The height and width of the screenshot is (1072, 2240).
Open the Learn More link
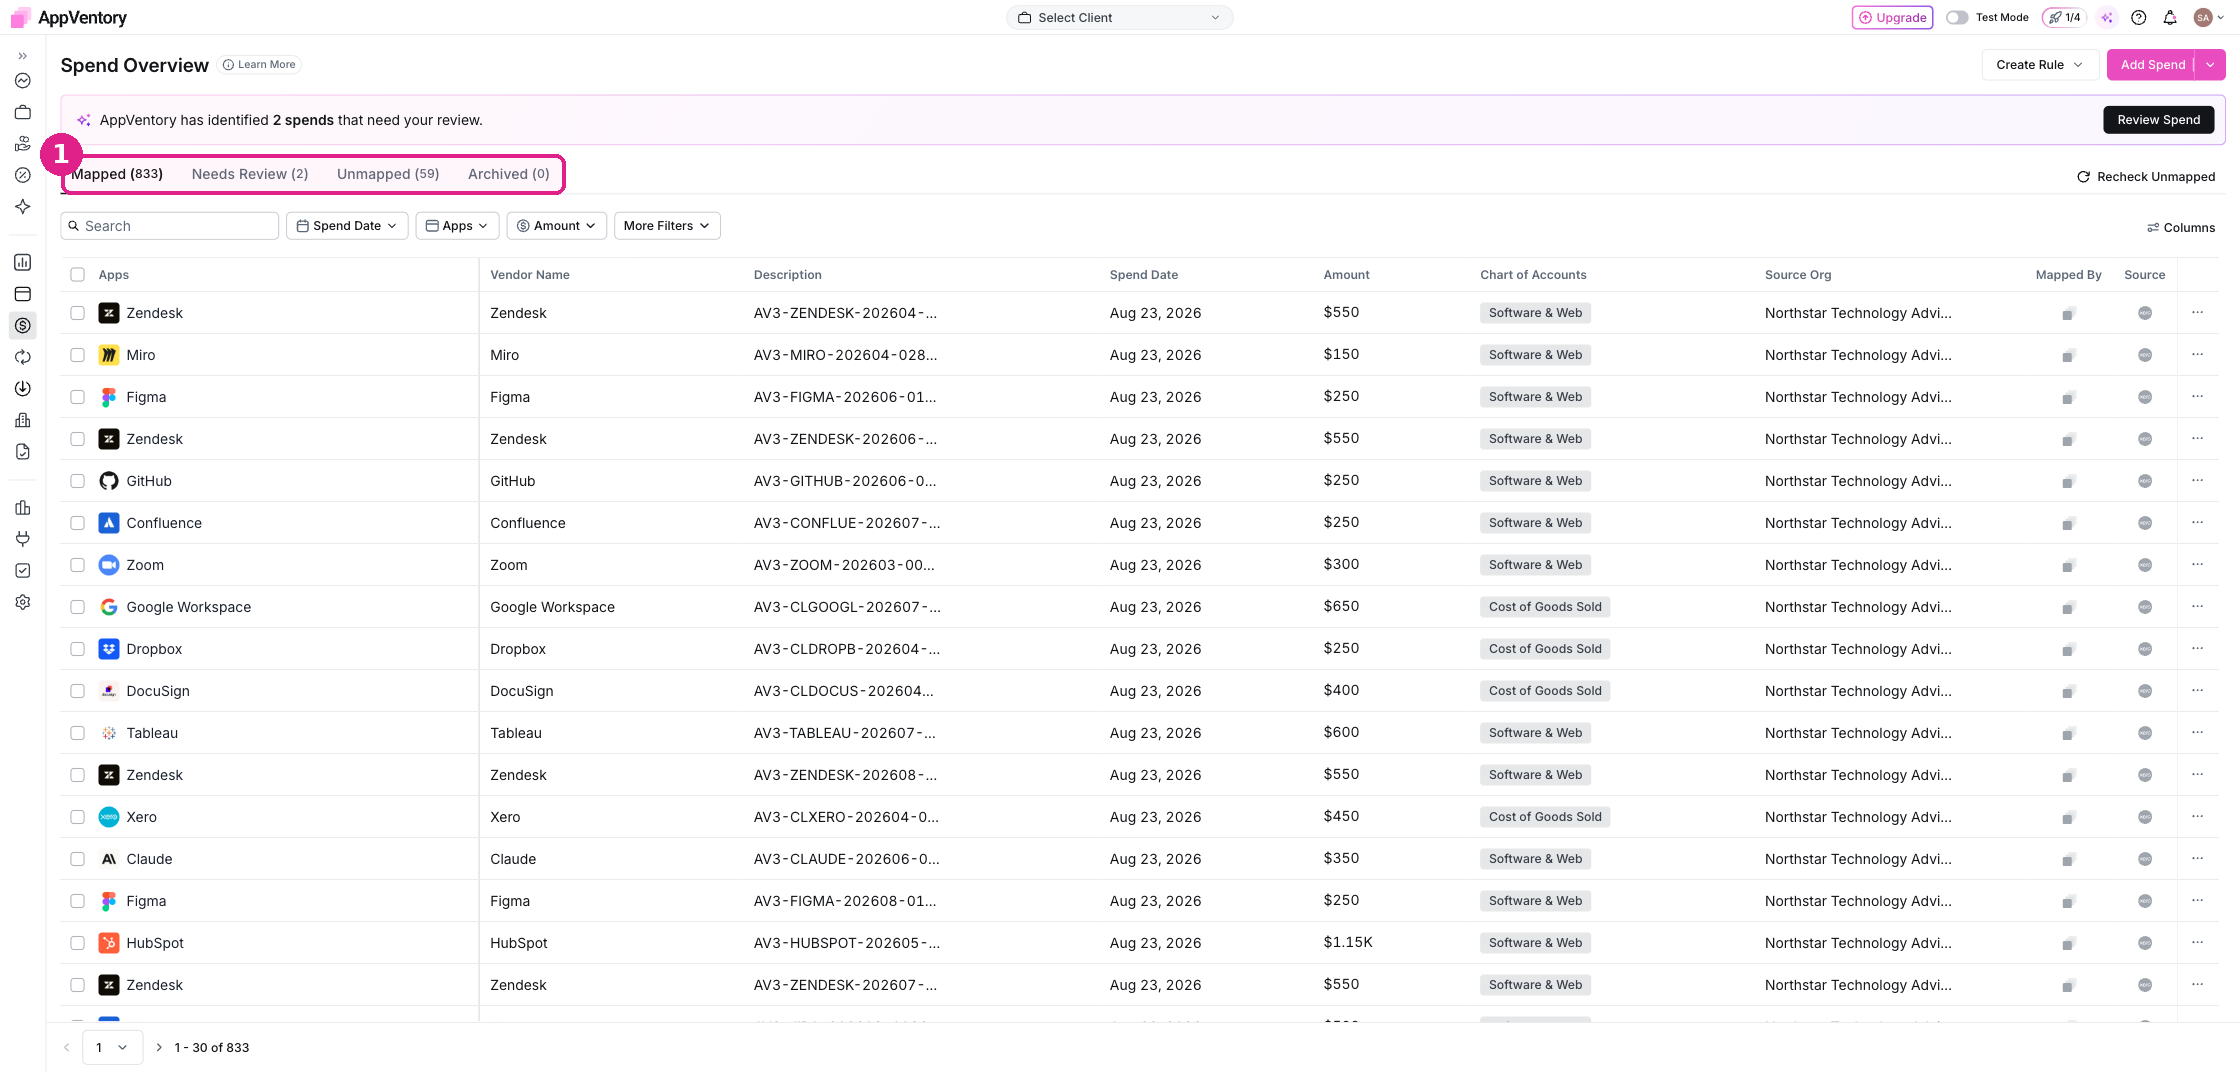click(x=259, y=64)
